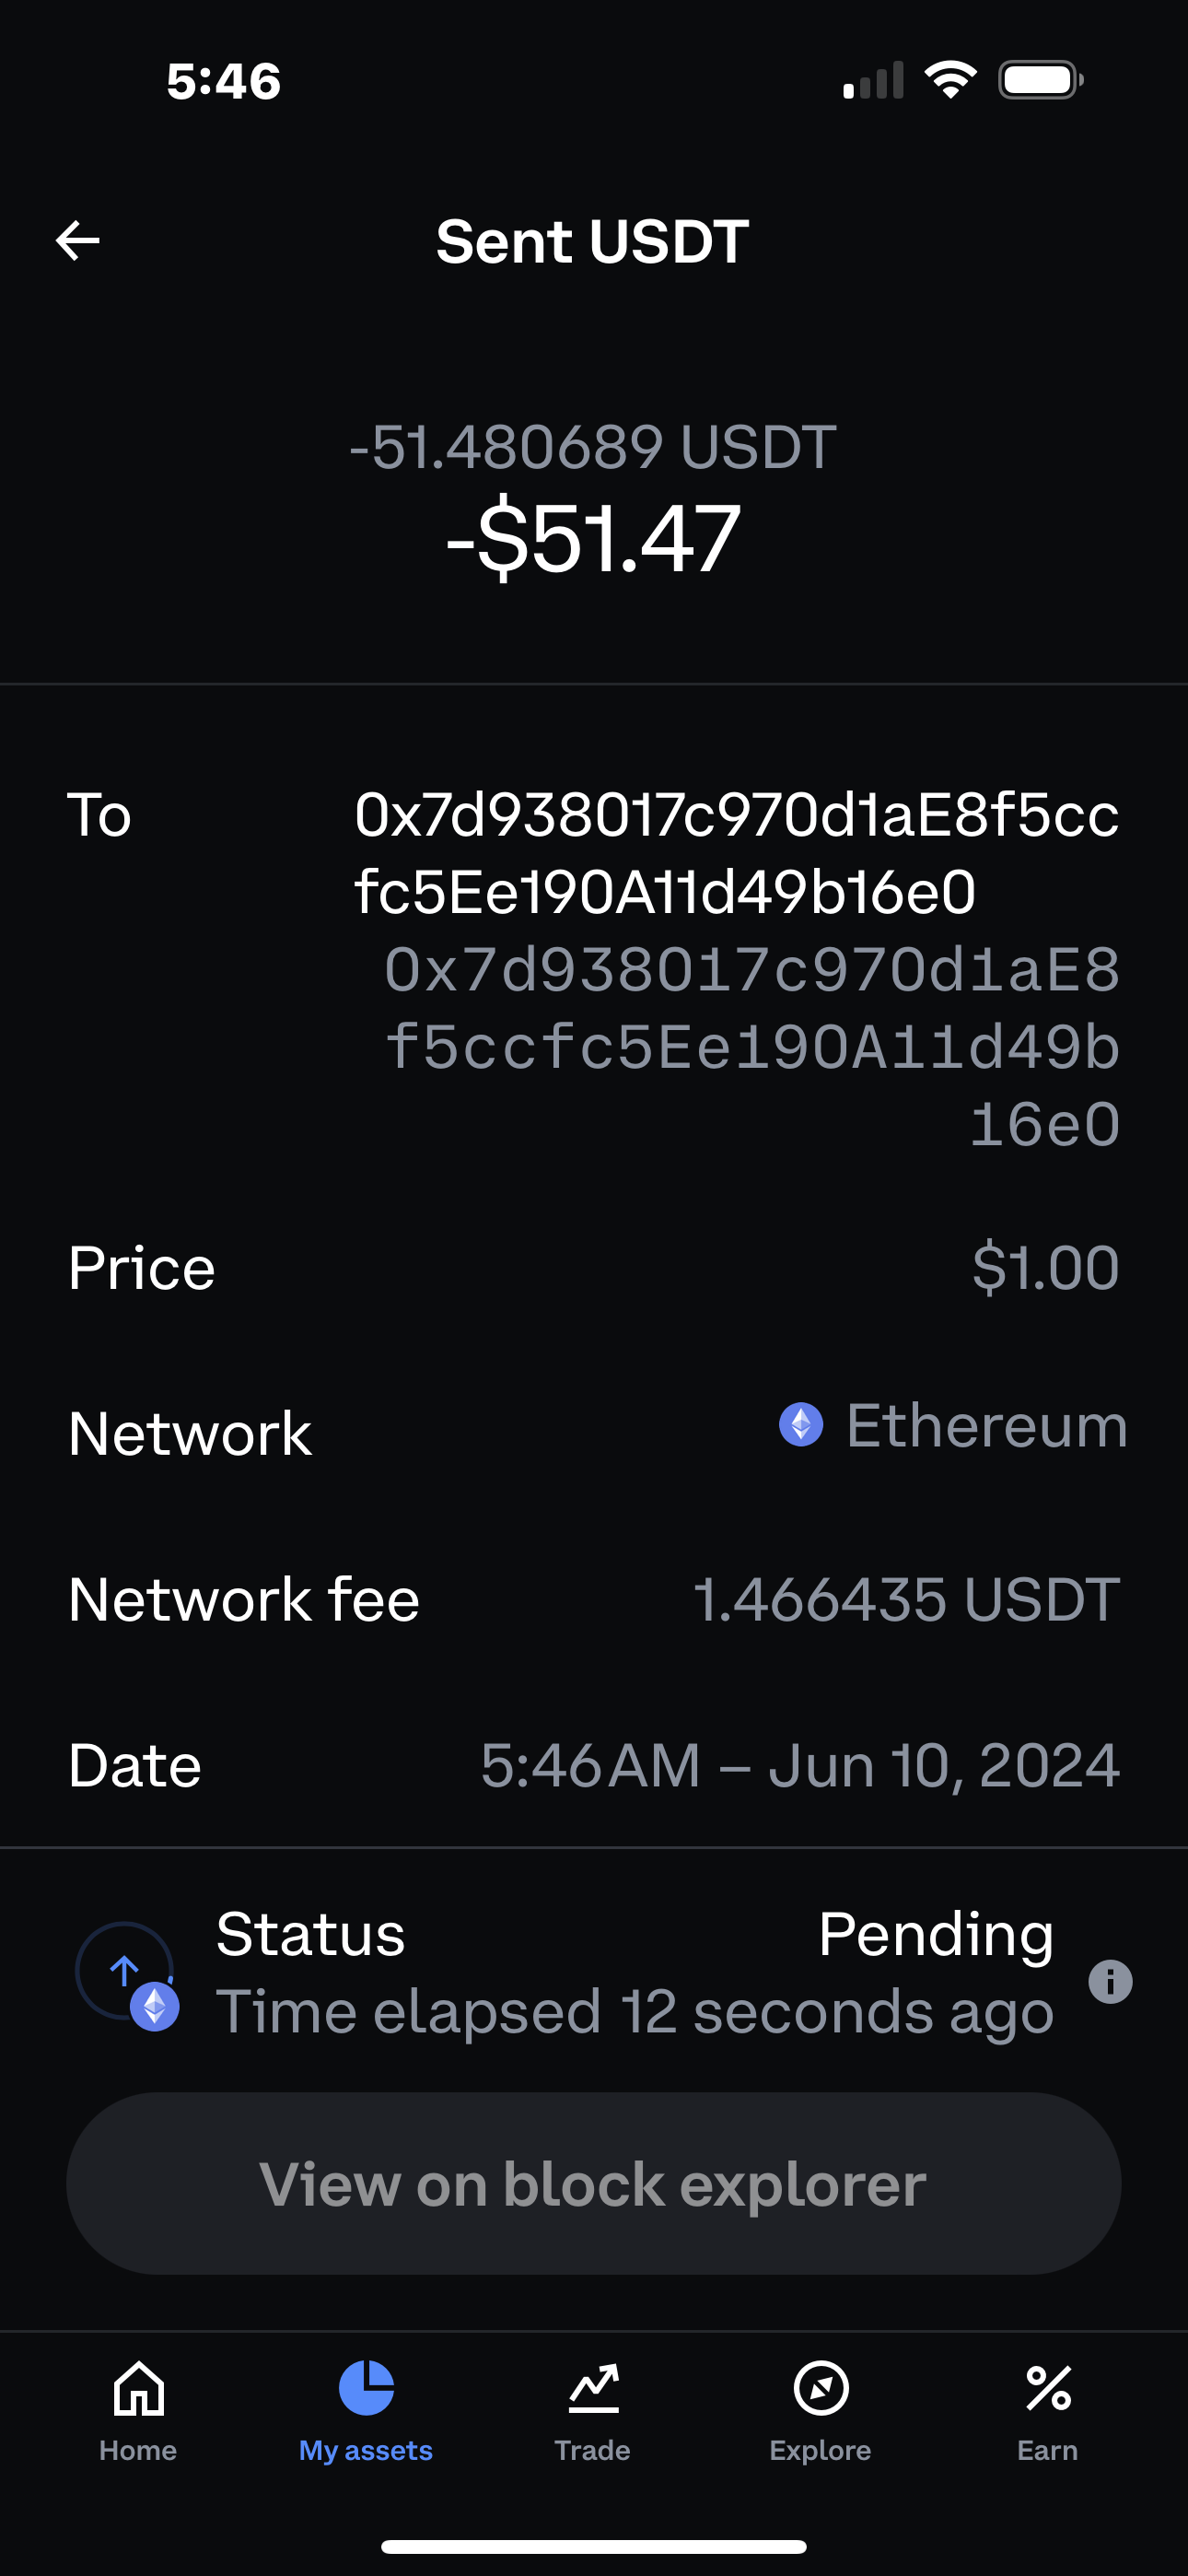Tap the Pending status text

[935, 1933]
